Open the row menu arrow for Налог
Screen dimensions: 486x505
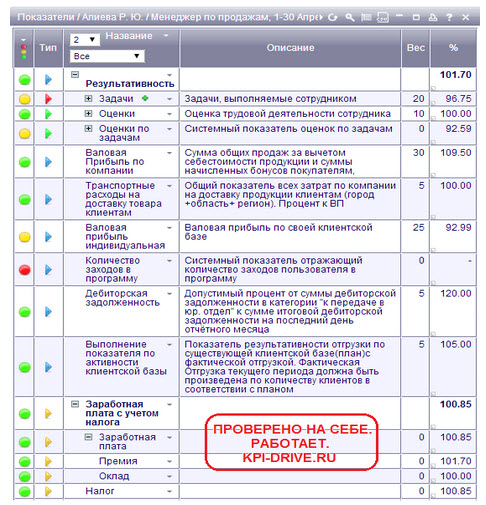coord(169,491)
